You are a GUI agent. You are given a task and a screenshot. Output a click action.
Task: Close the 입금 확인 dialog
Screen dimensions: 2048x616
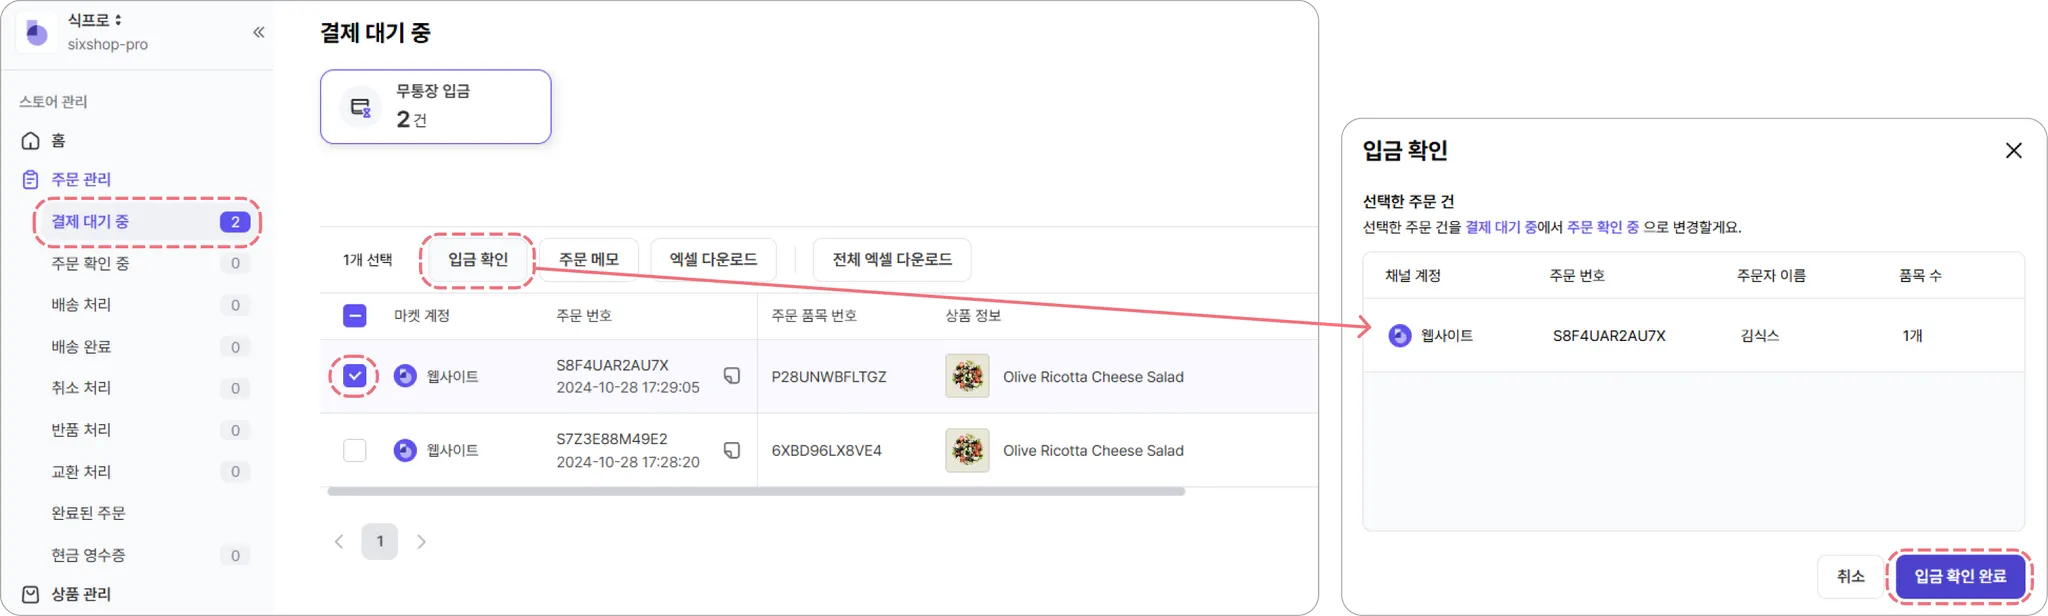pos(2014,150)
